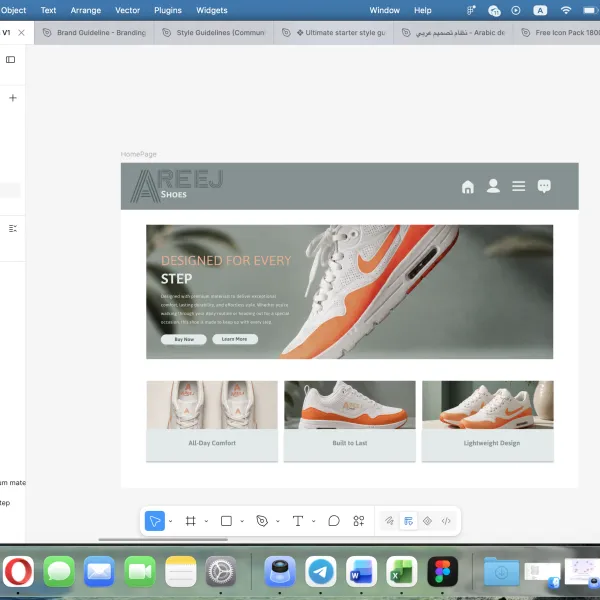Open the Help menu
The height and width of the screenshot is (600, 600).
[x=422, y=10]
